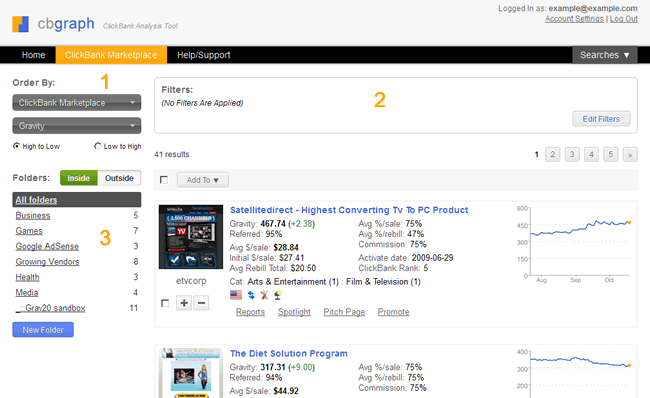Open Spotlight for Satellitedirect
This screenshot has height=398, width=650.
294,312
